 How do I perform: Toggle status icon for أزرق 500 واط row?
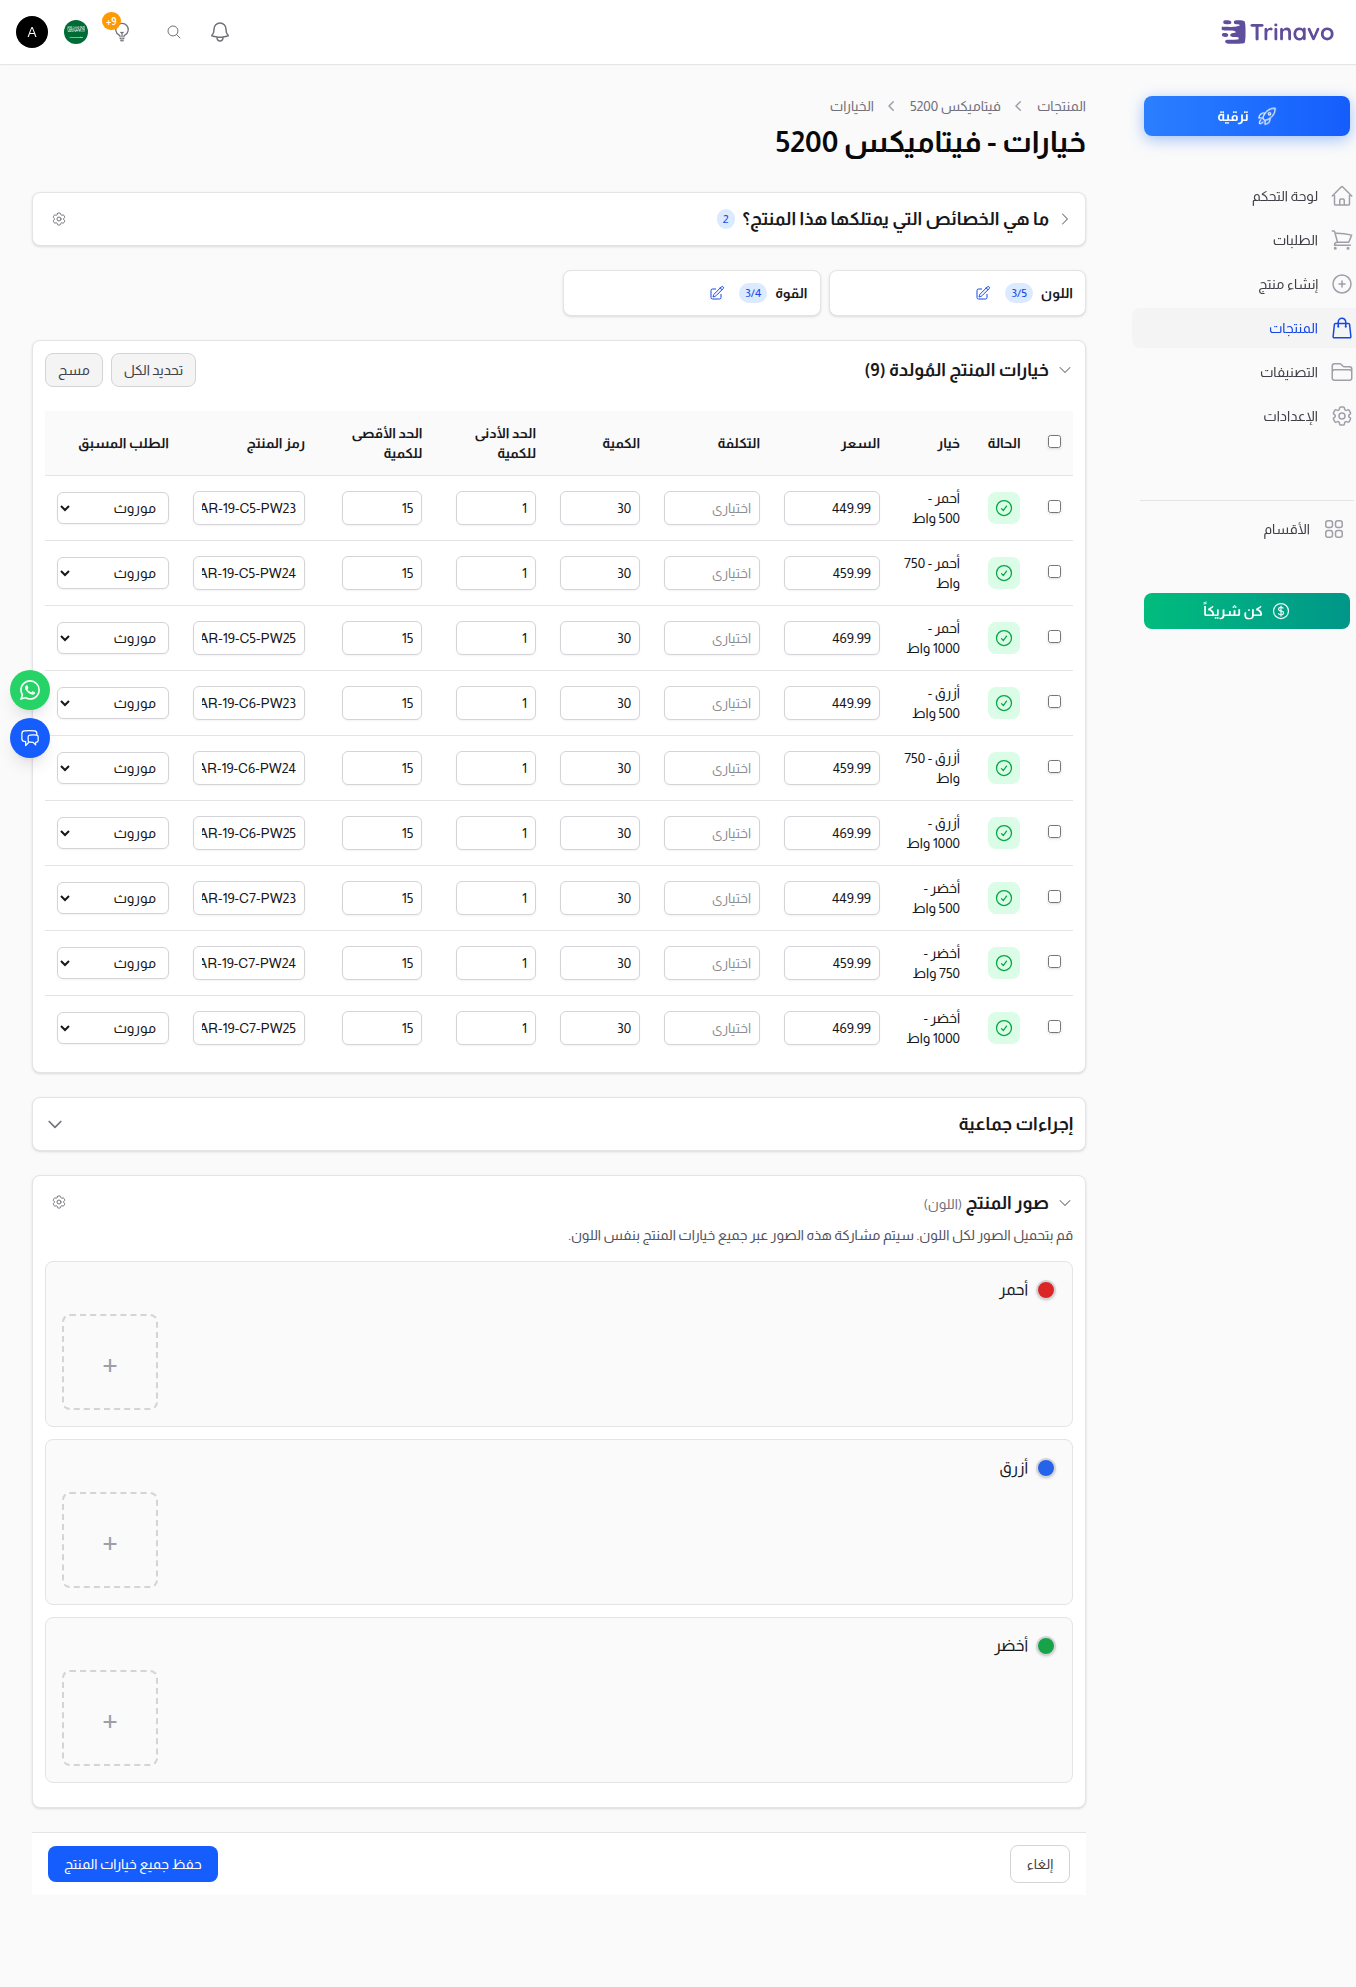(1004, 703)
